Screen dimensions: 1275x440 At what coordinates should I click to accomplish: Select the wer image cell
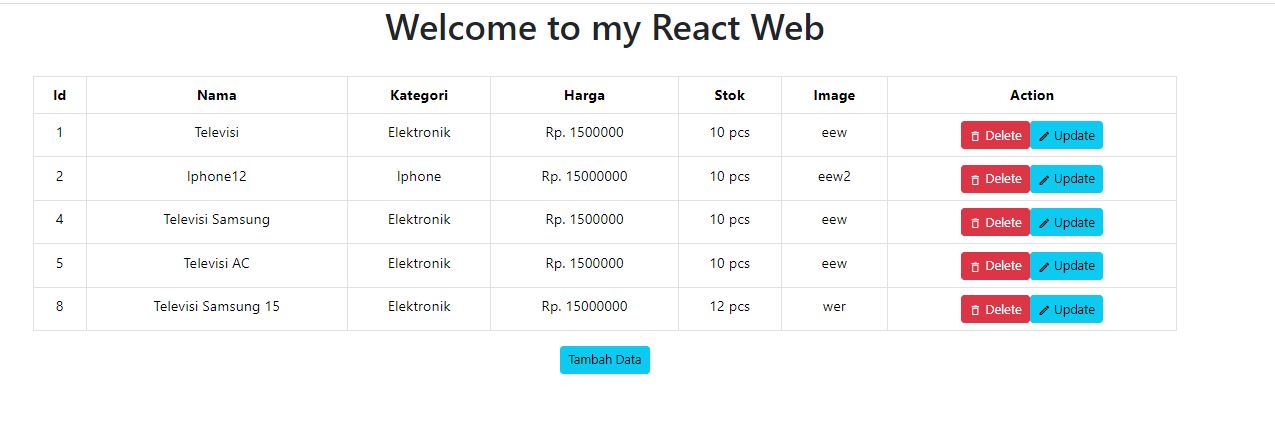click(x=834, y=307)
